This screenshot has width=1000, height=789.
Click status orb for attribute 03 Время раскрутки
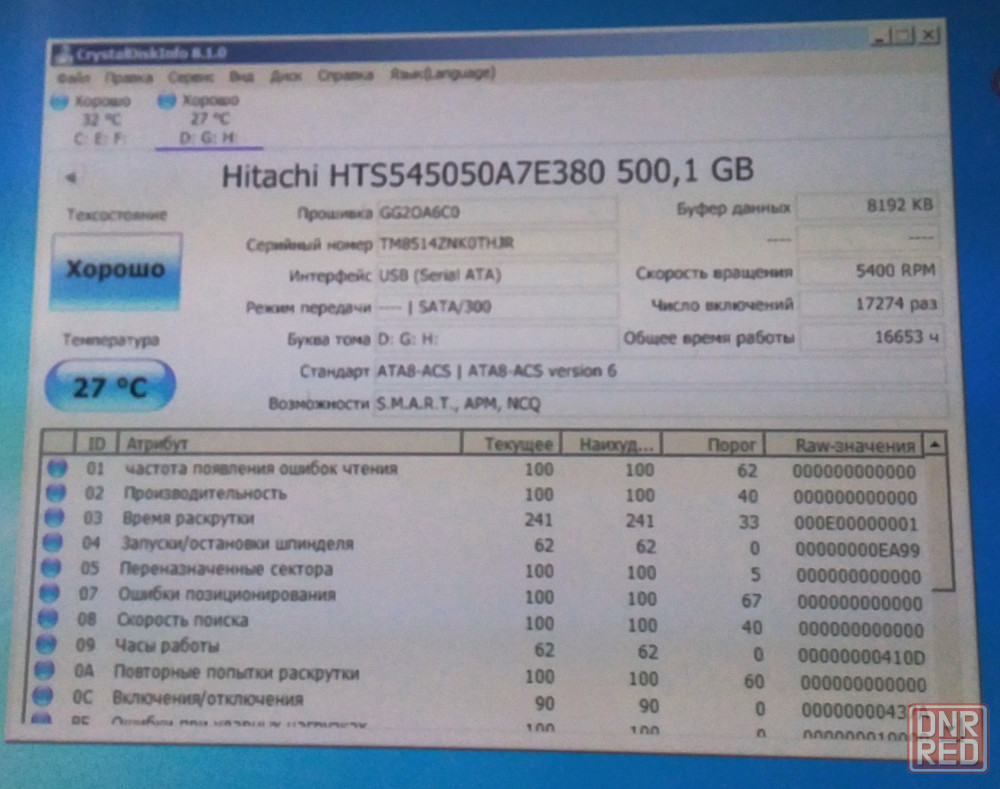point(55,518)
